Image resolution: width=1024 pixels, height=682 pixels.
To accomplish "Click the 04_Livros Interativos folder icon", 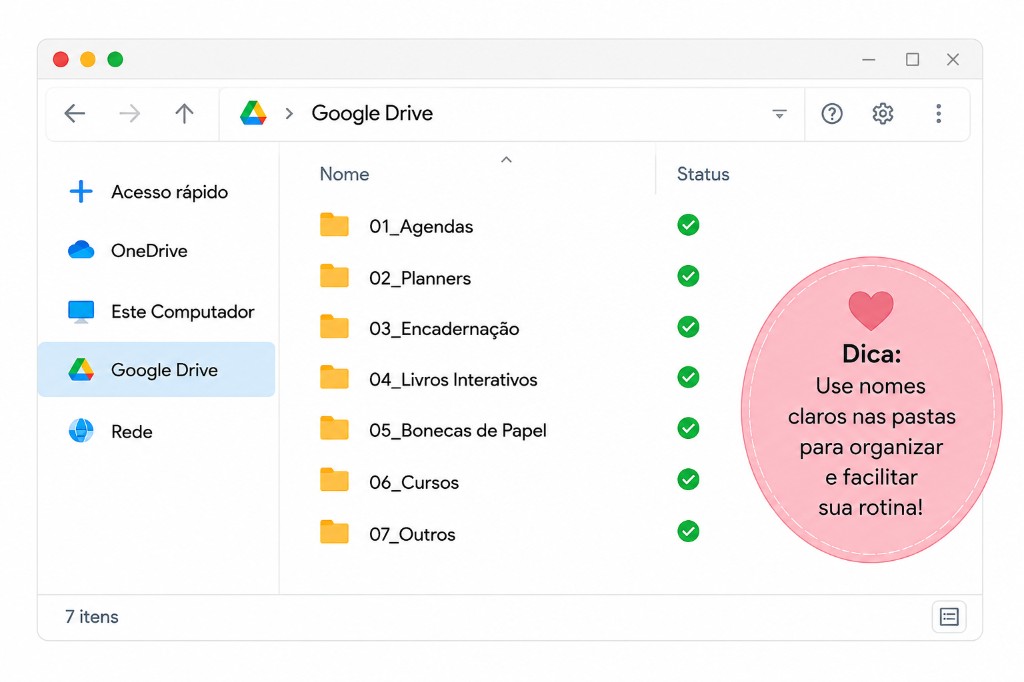I will click(x=334, y=378).
